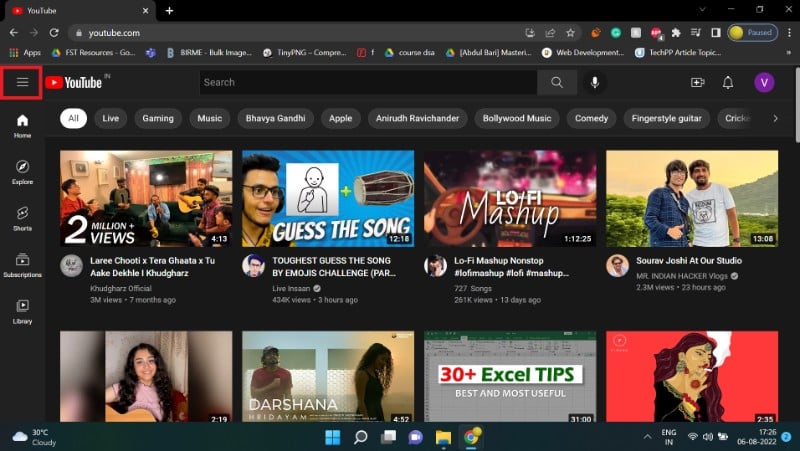Open the notifications bell

(728, 82)
